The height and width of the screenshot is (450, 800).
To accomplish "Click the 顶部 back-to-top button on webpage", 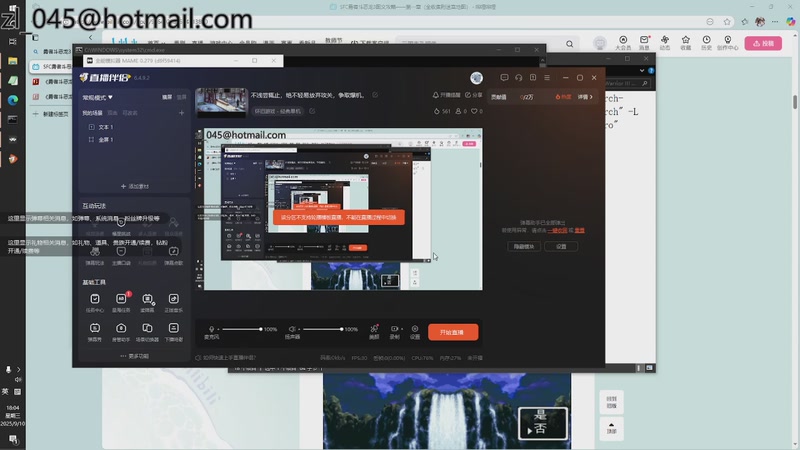I will tap(612, 428).
